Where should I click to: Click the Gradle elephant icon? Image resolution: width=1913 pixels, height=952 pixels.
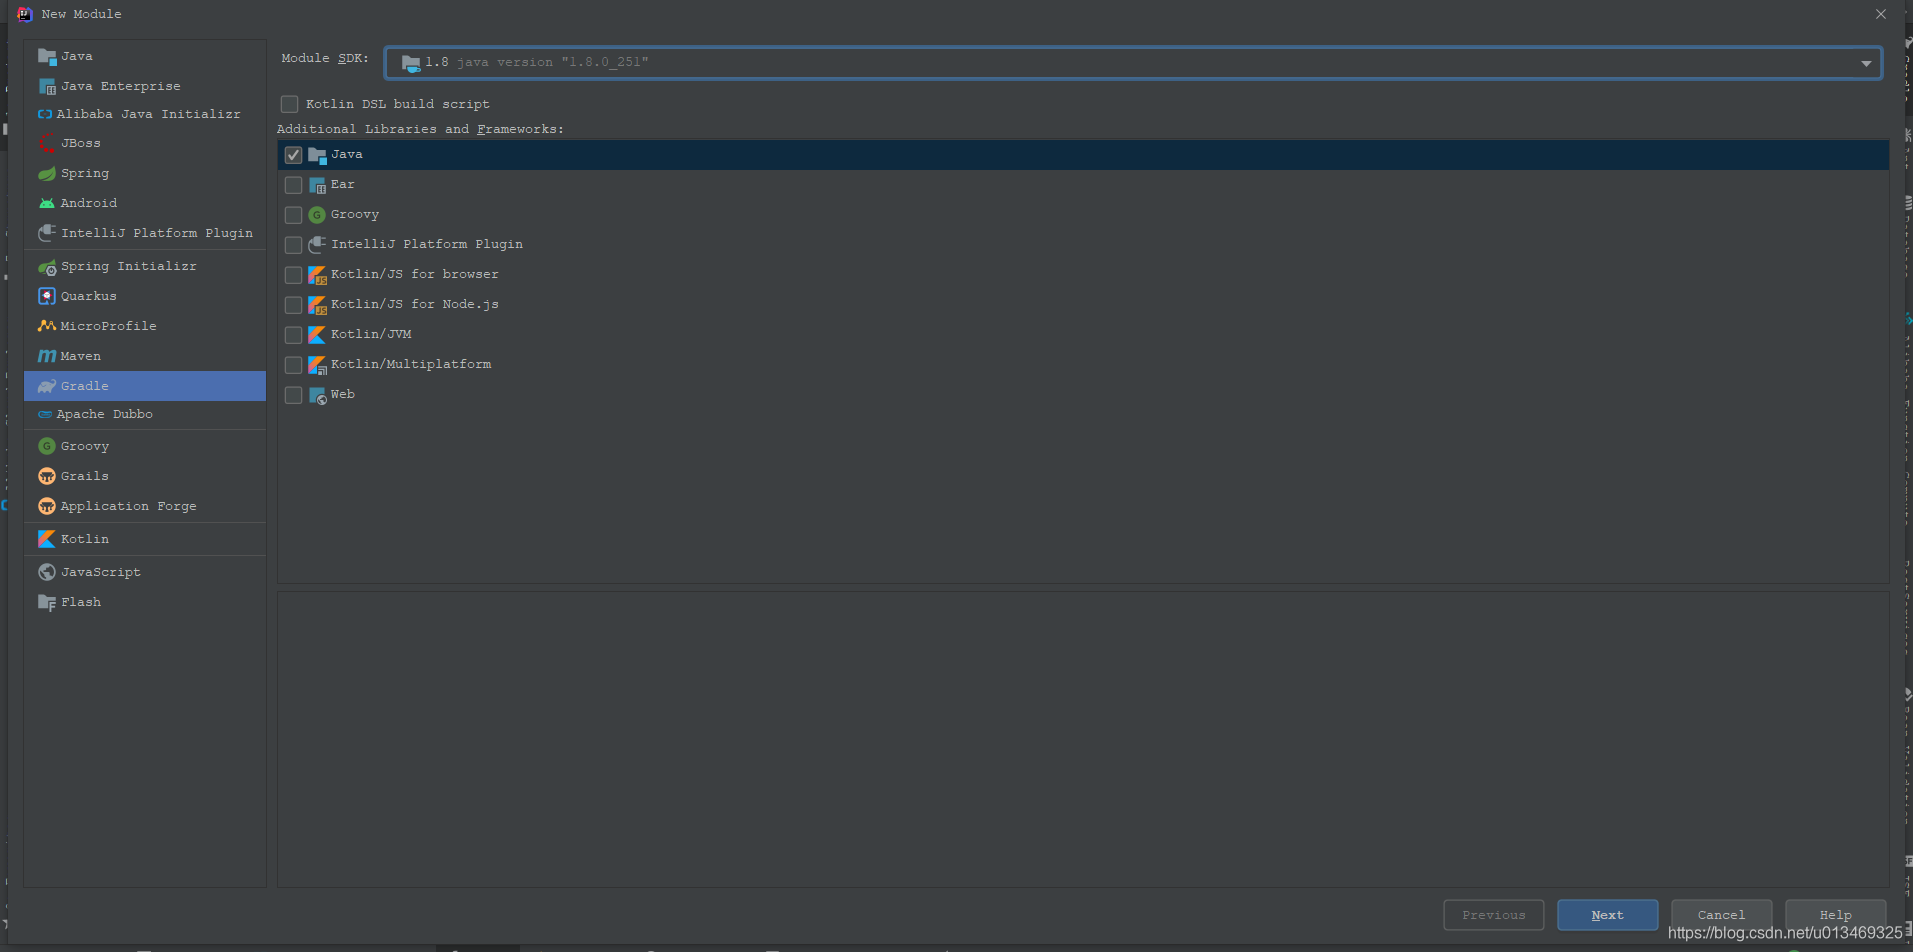[x=47, y=387]
